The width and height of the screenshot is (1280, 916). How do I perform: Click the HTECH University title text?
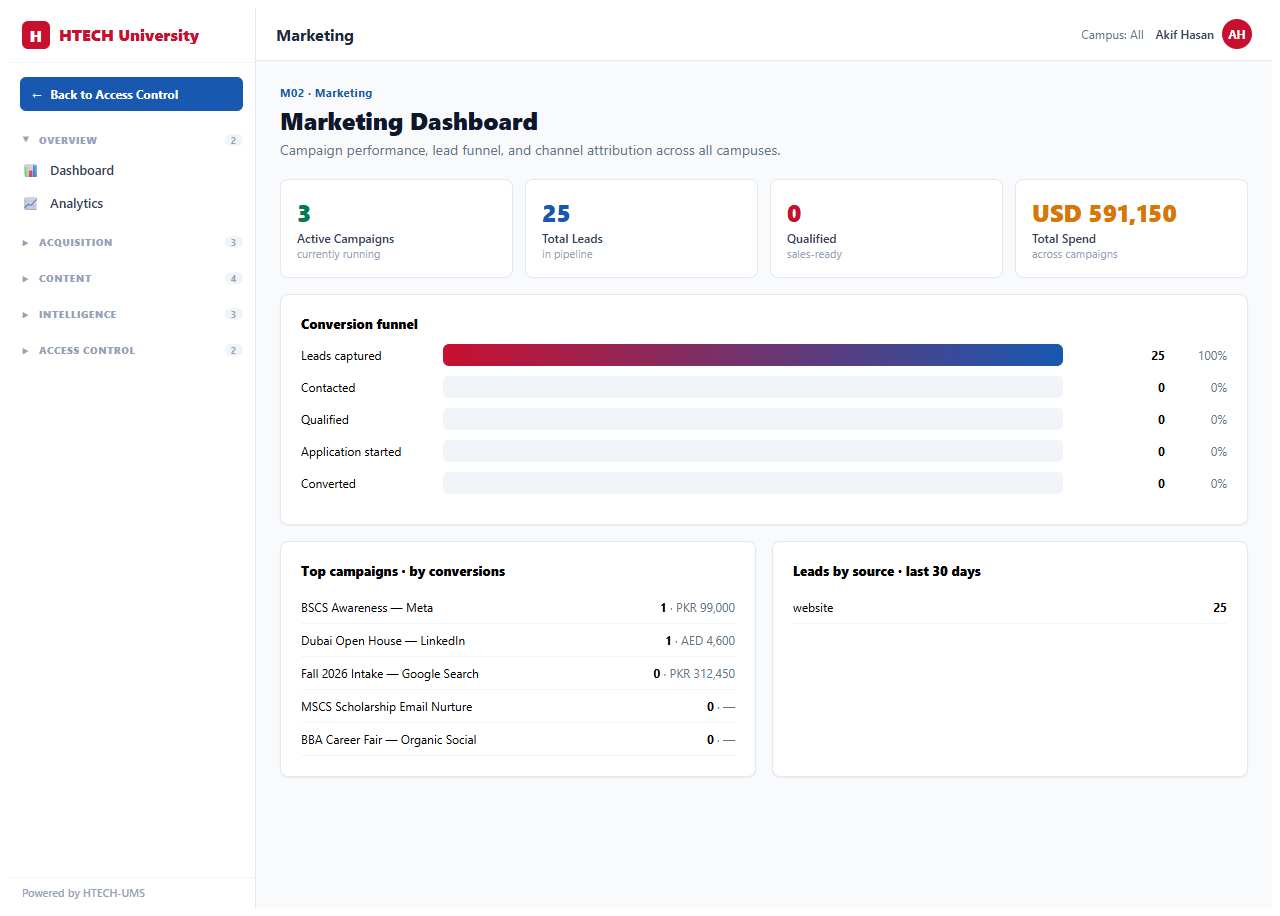129,36
